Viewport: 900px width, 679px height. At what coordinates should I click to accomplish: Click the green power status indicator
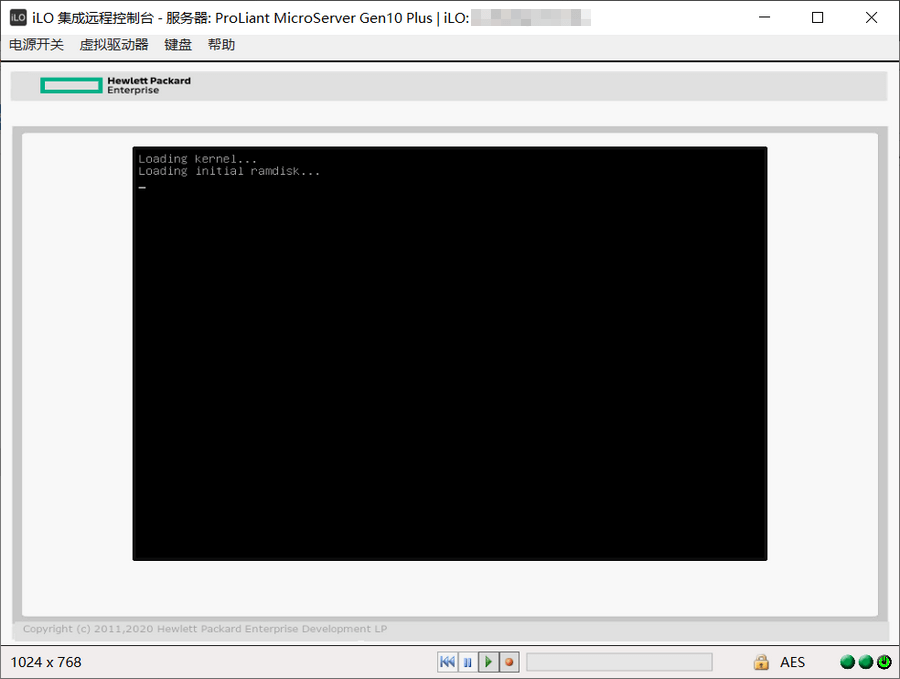pyautogui.click(x=883, y=662)
